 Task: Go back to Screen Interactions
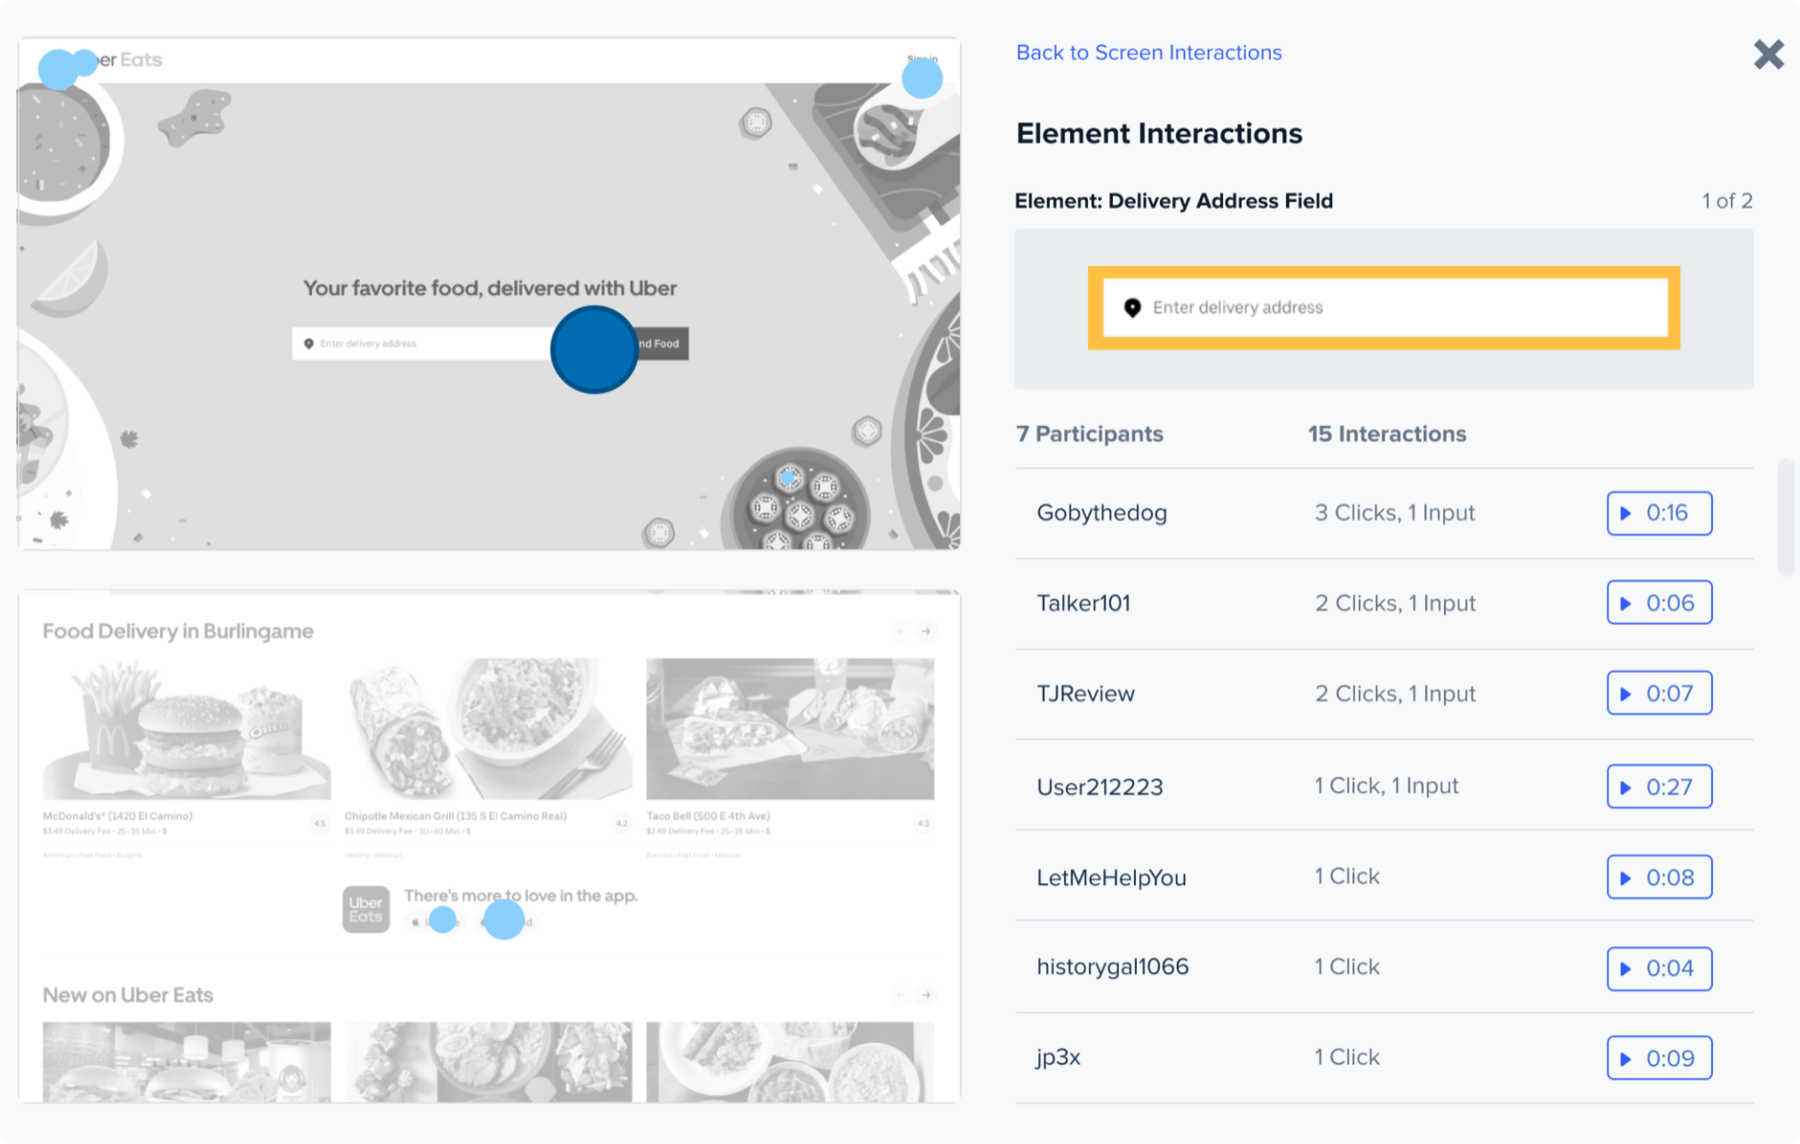click(x=1148, y=52)
